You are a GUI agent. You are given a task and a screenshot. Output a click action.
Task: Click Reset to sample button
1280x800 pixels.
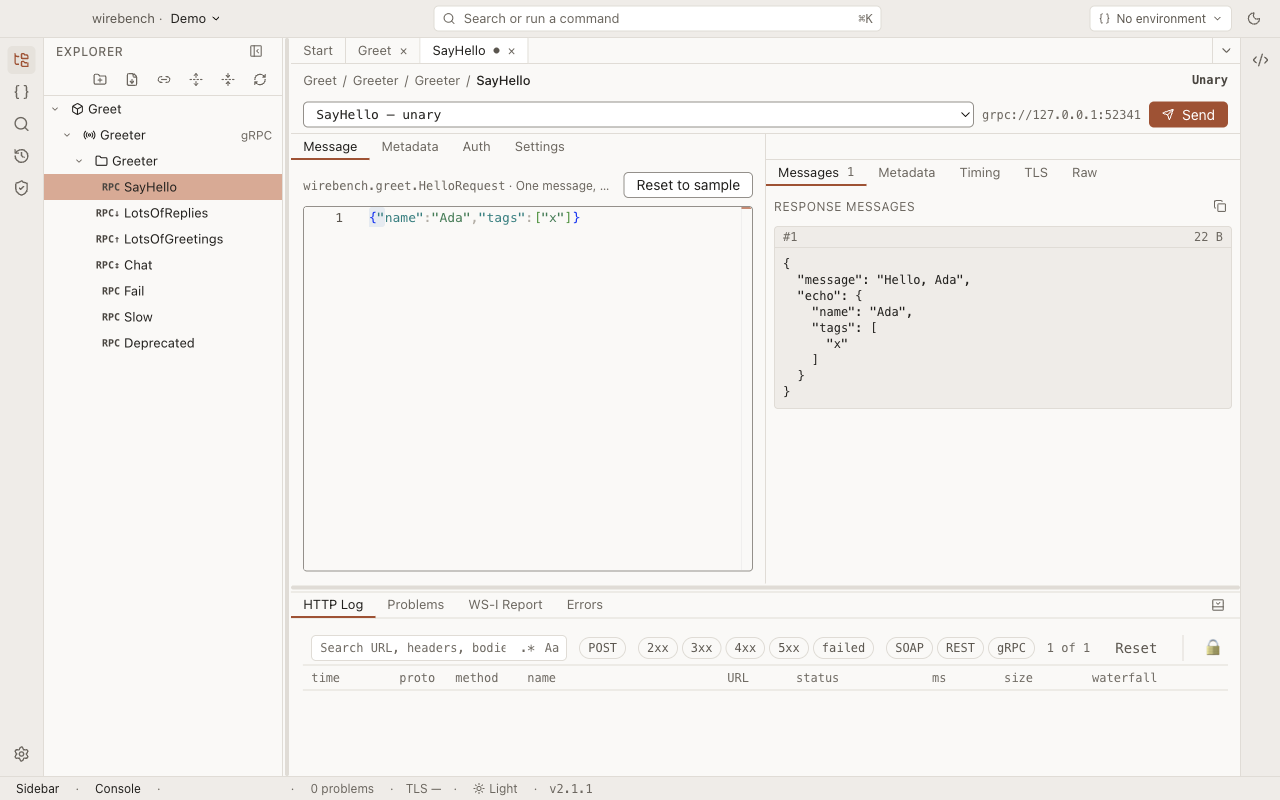[x=688, y=185]
